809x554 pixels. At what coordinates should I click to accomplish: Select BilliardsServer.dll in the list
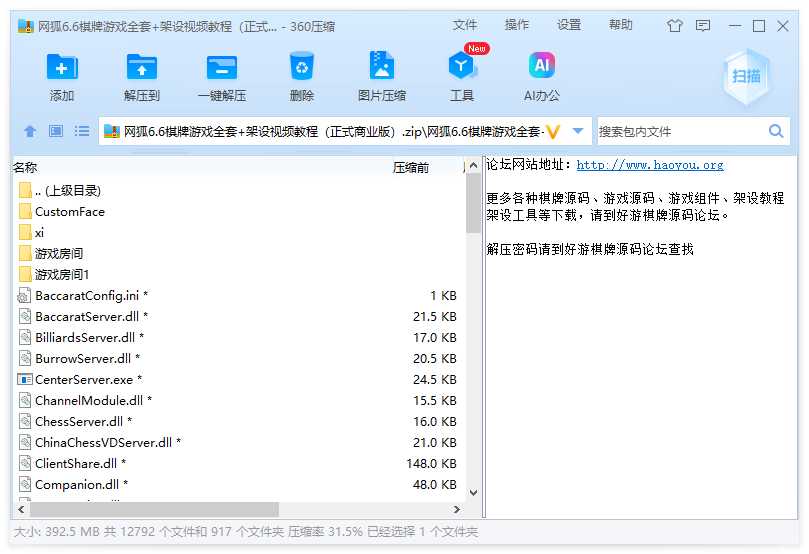(239, 338)
